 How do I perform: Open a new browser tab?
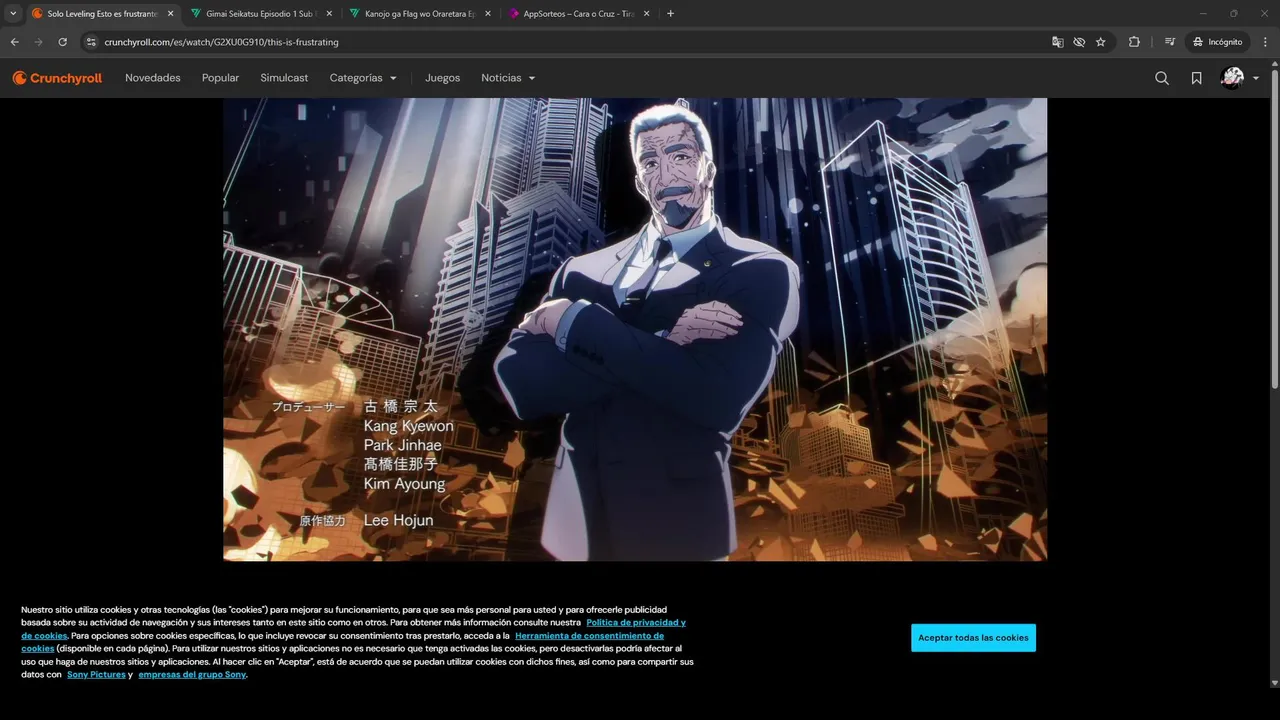point(670,14)
